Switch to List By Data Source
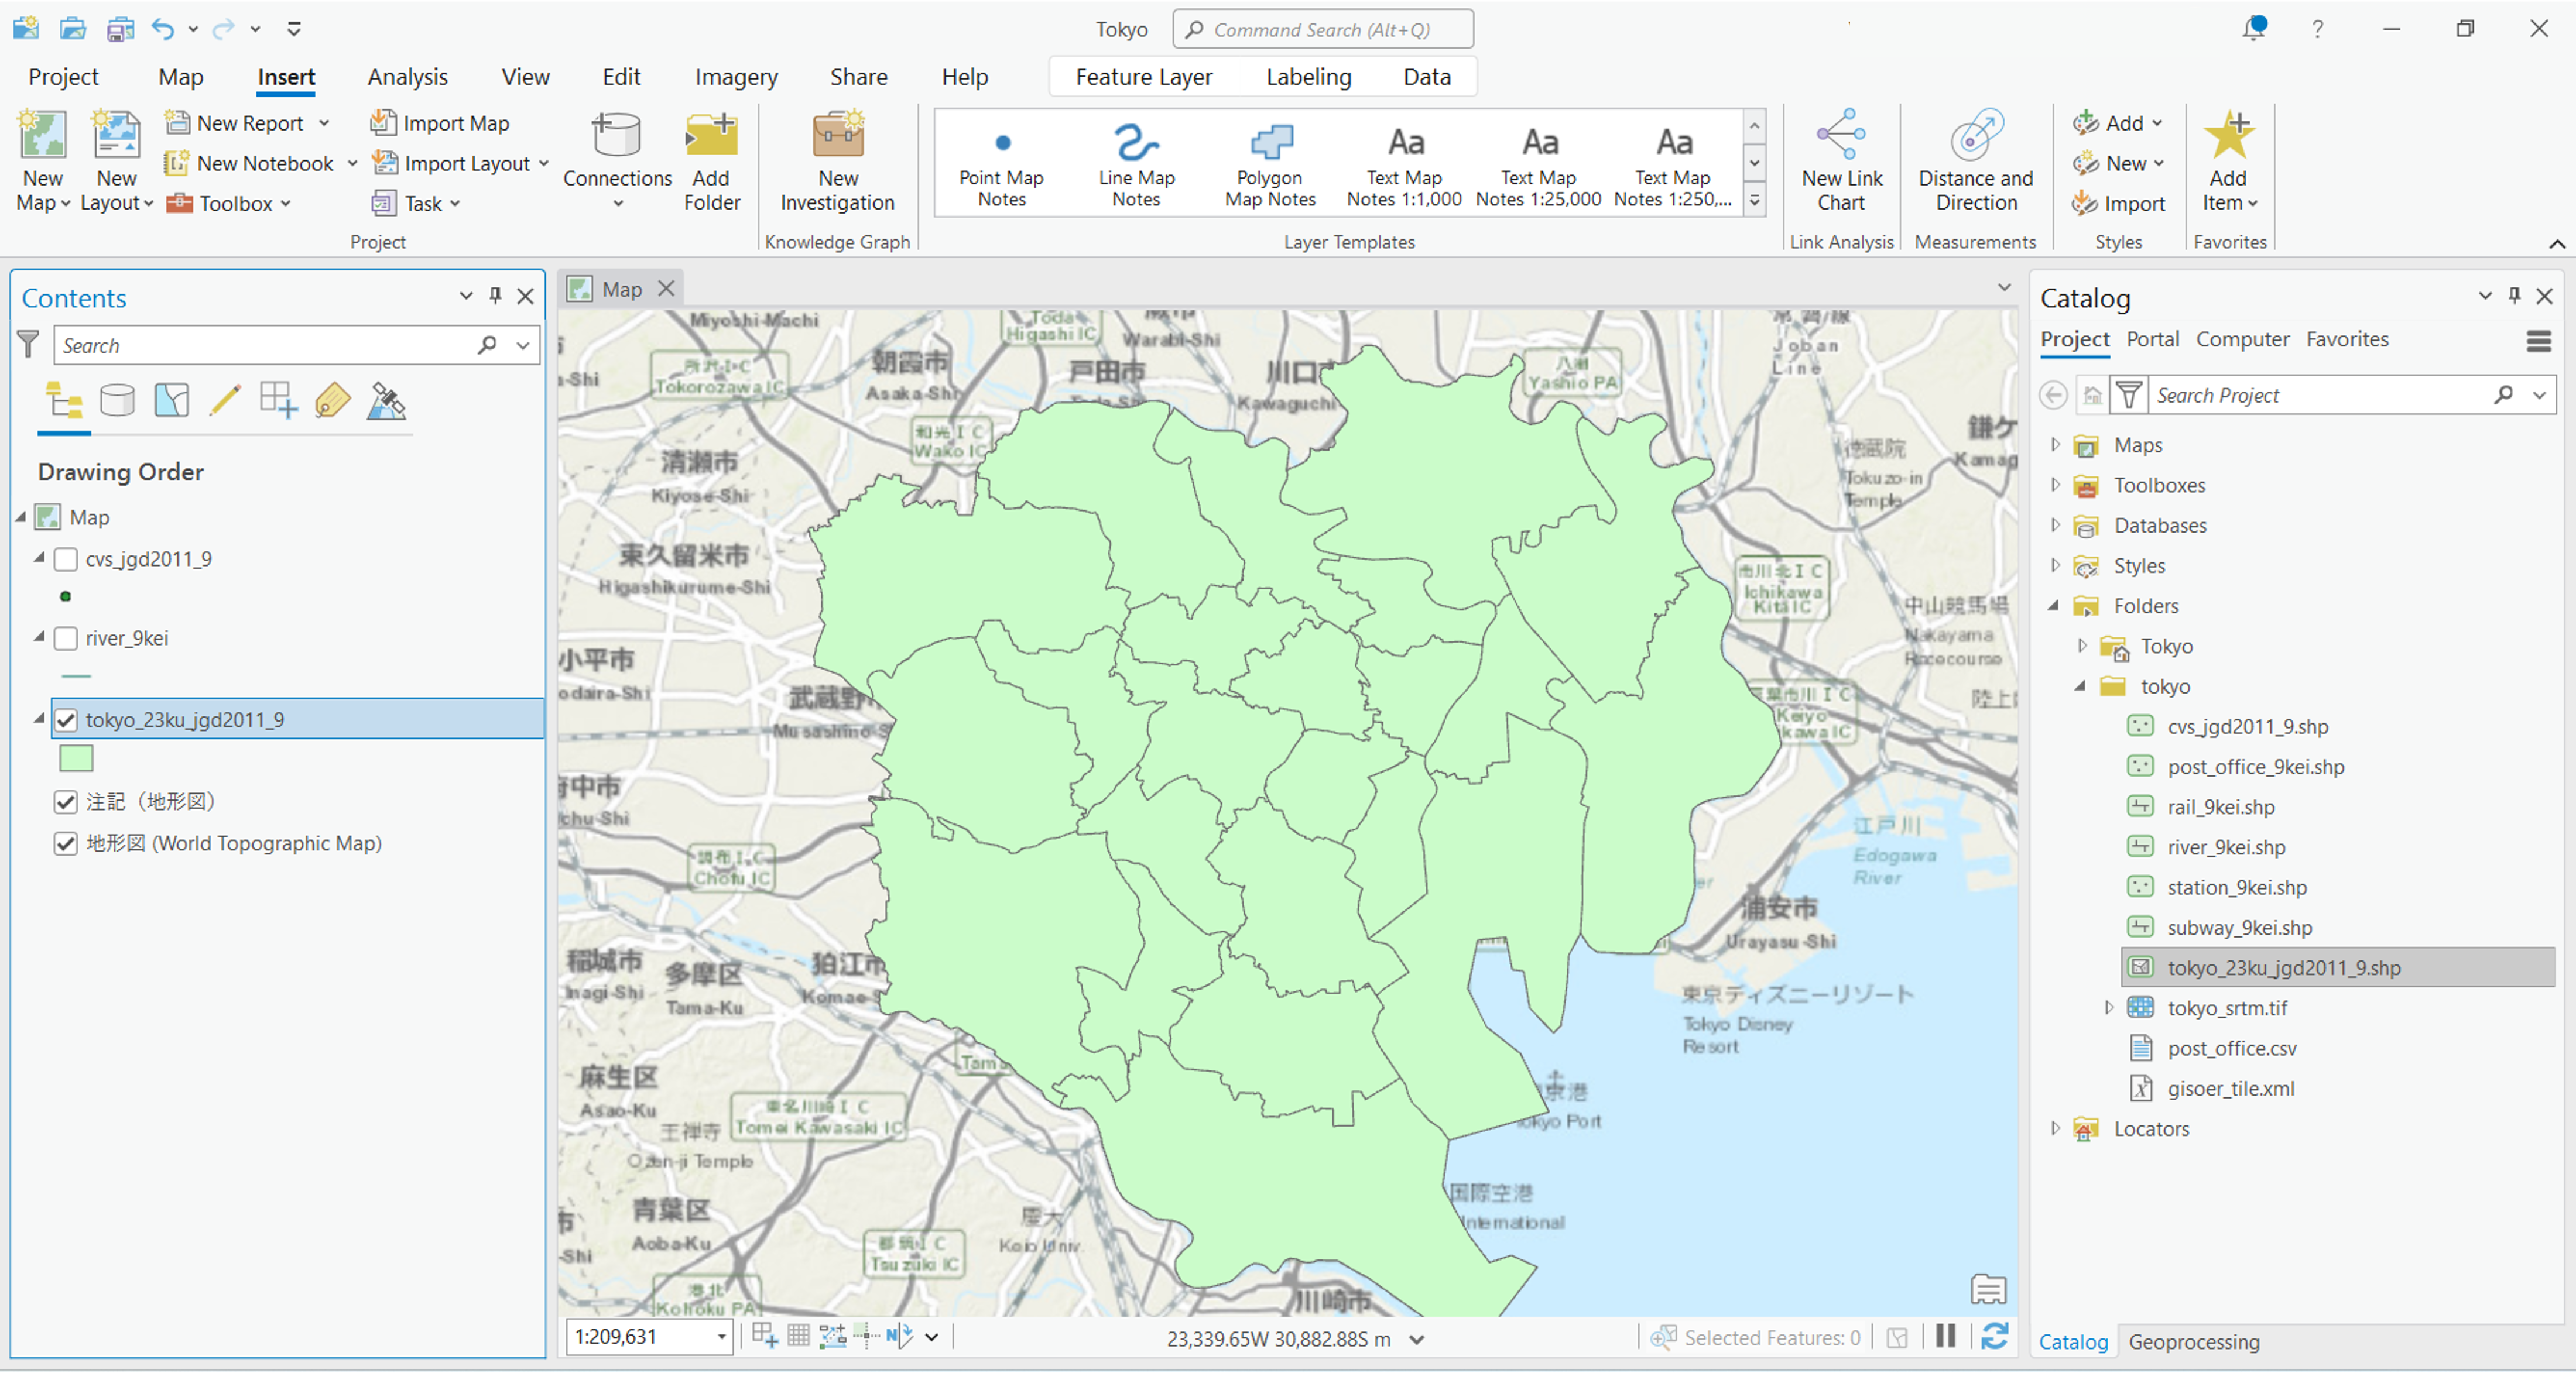Screen dimensions: 2576x1373 pyautogui.click(x=118, y=402)
